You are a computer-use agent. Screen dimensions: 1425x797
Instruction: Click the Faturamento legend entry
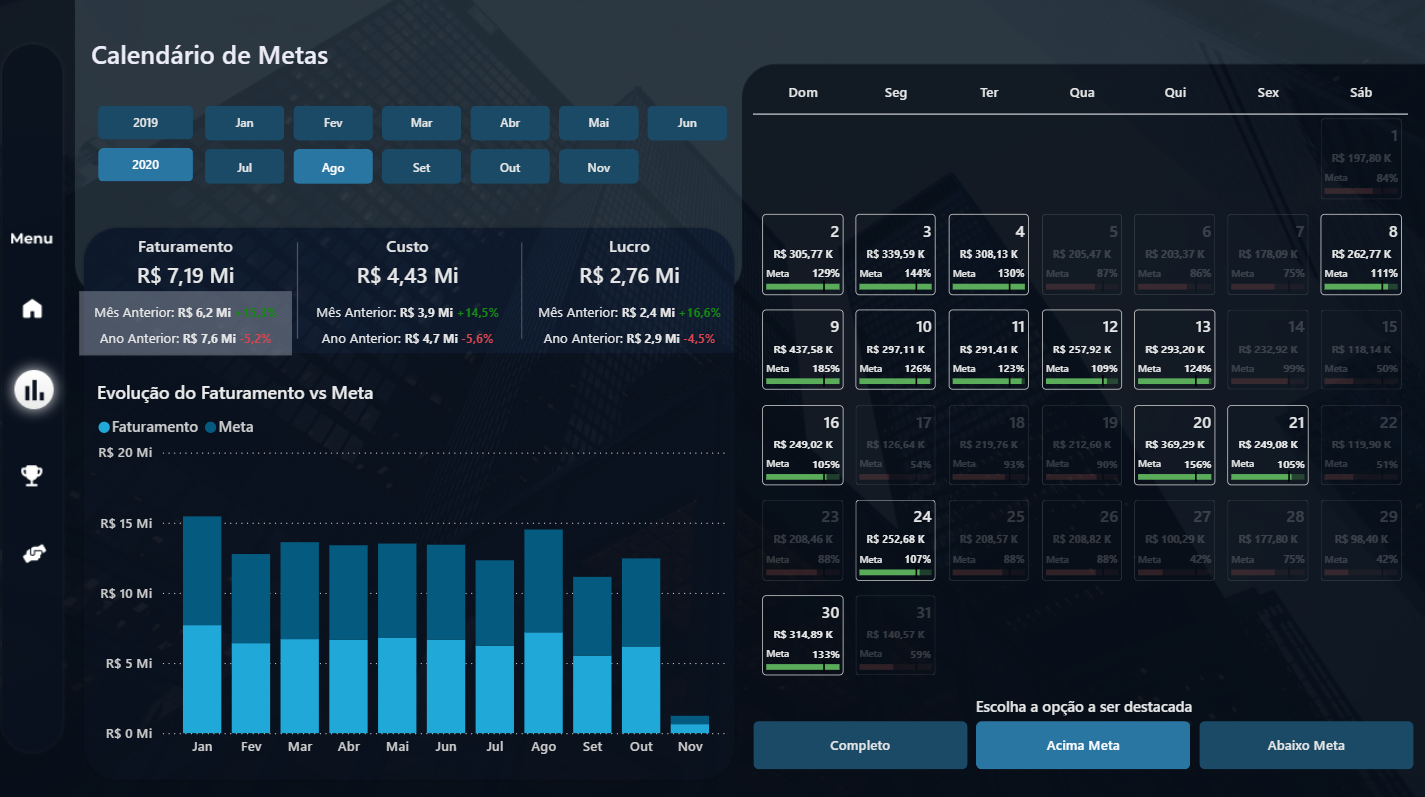pyautogui.click(x=148, y=427)
